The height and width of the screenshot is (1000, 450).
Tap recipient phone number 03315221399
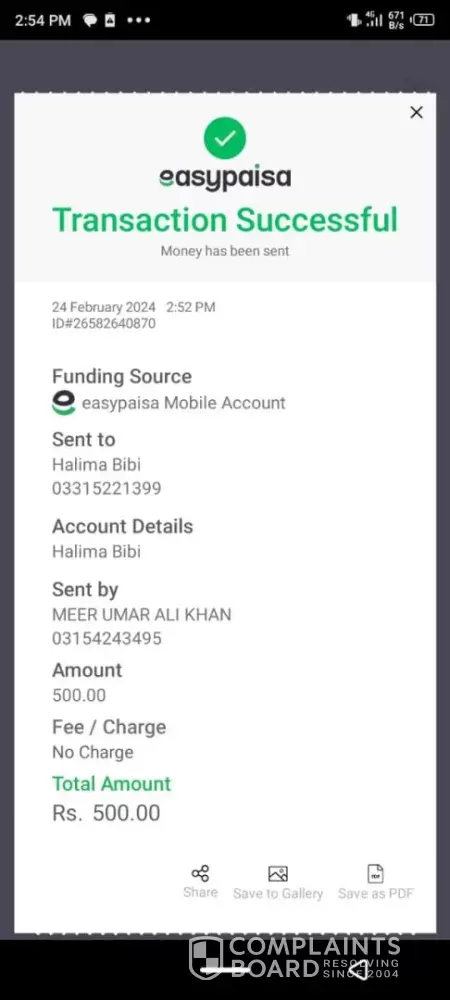[x=106, y=489]
